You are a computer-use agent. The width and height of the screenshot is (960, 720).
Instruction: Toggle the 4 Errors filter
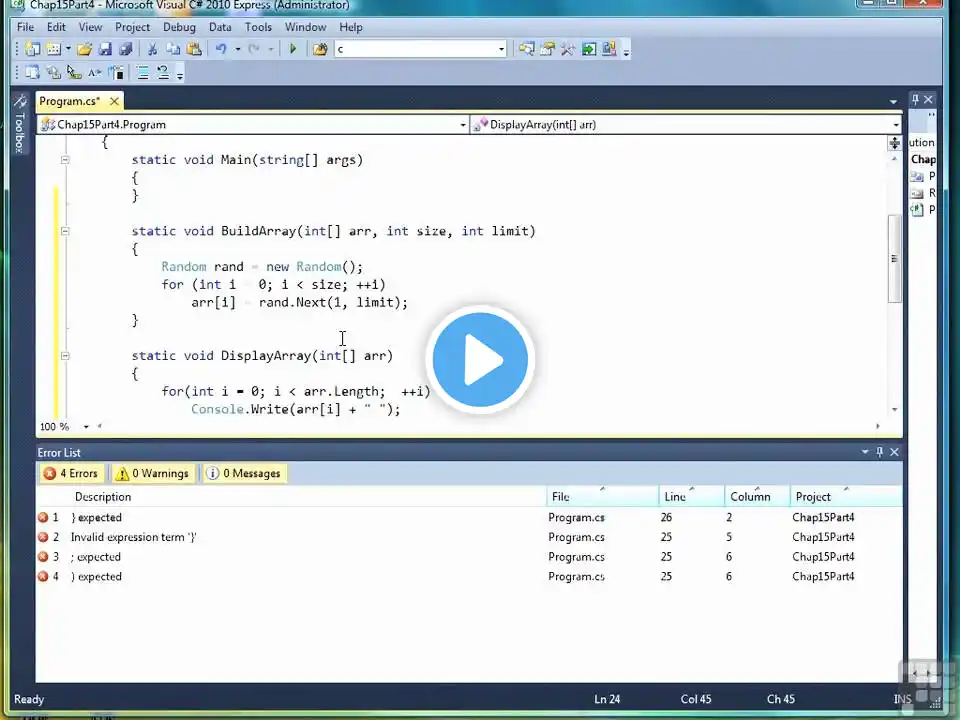tap(71, 473)
